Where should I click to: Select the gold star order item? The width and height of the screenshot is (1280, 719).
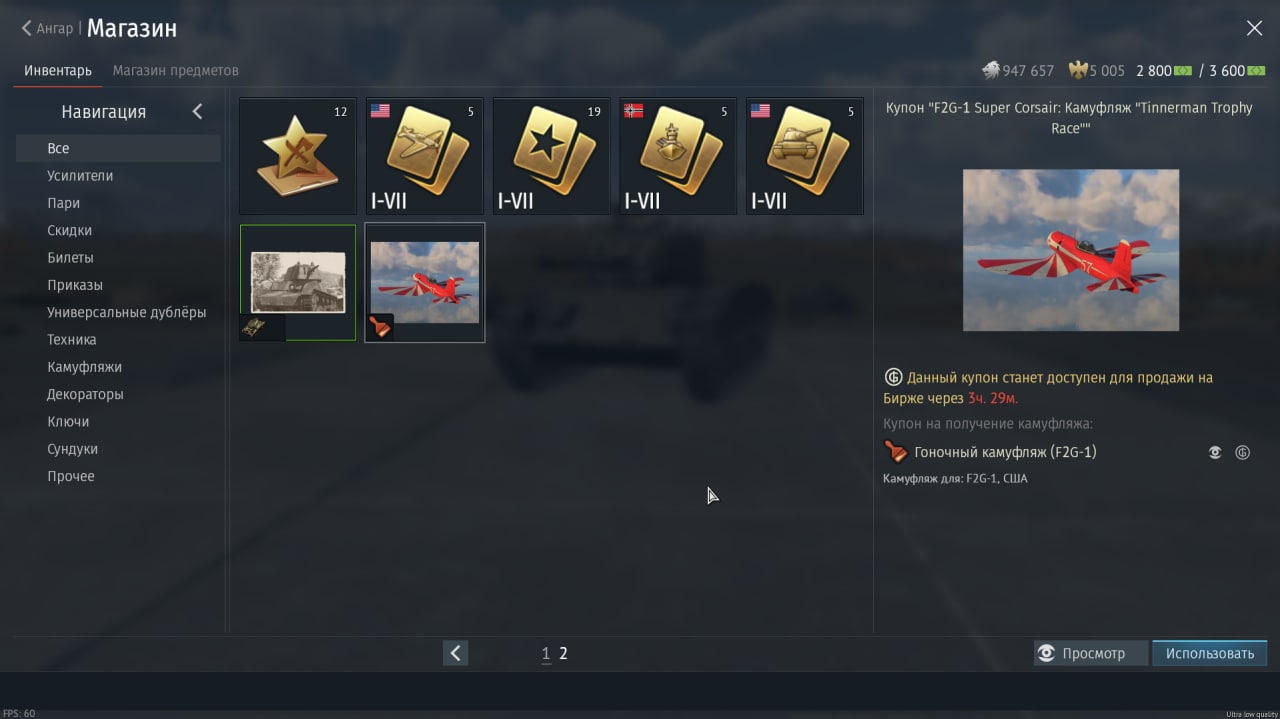(x=298, y=156)
